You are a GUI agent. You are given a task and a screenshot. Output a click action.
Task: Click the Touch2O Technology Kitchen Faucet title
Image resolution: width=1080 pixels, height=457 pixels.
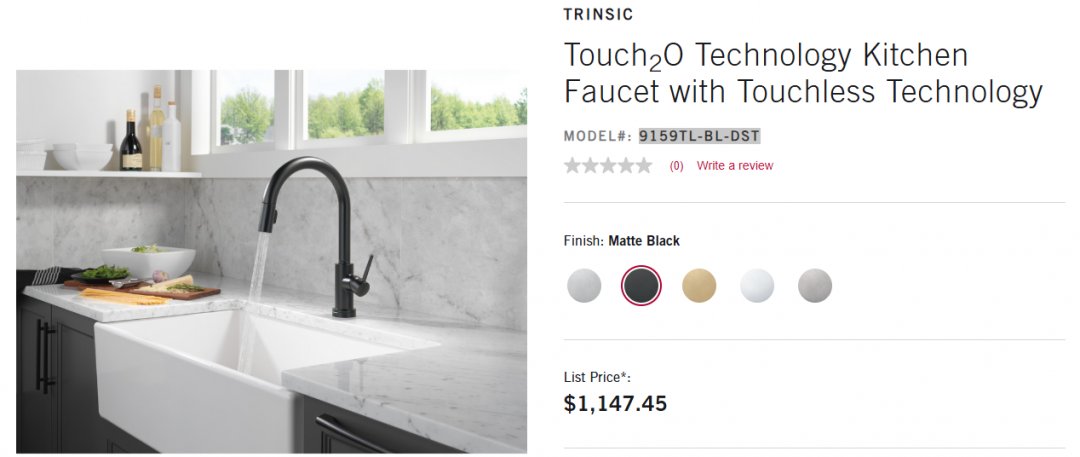click(803, 73)
